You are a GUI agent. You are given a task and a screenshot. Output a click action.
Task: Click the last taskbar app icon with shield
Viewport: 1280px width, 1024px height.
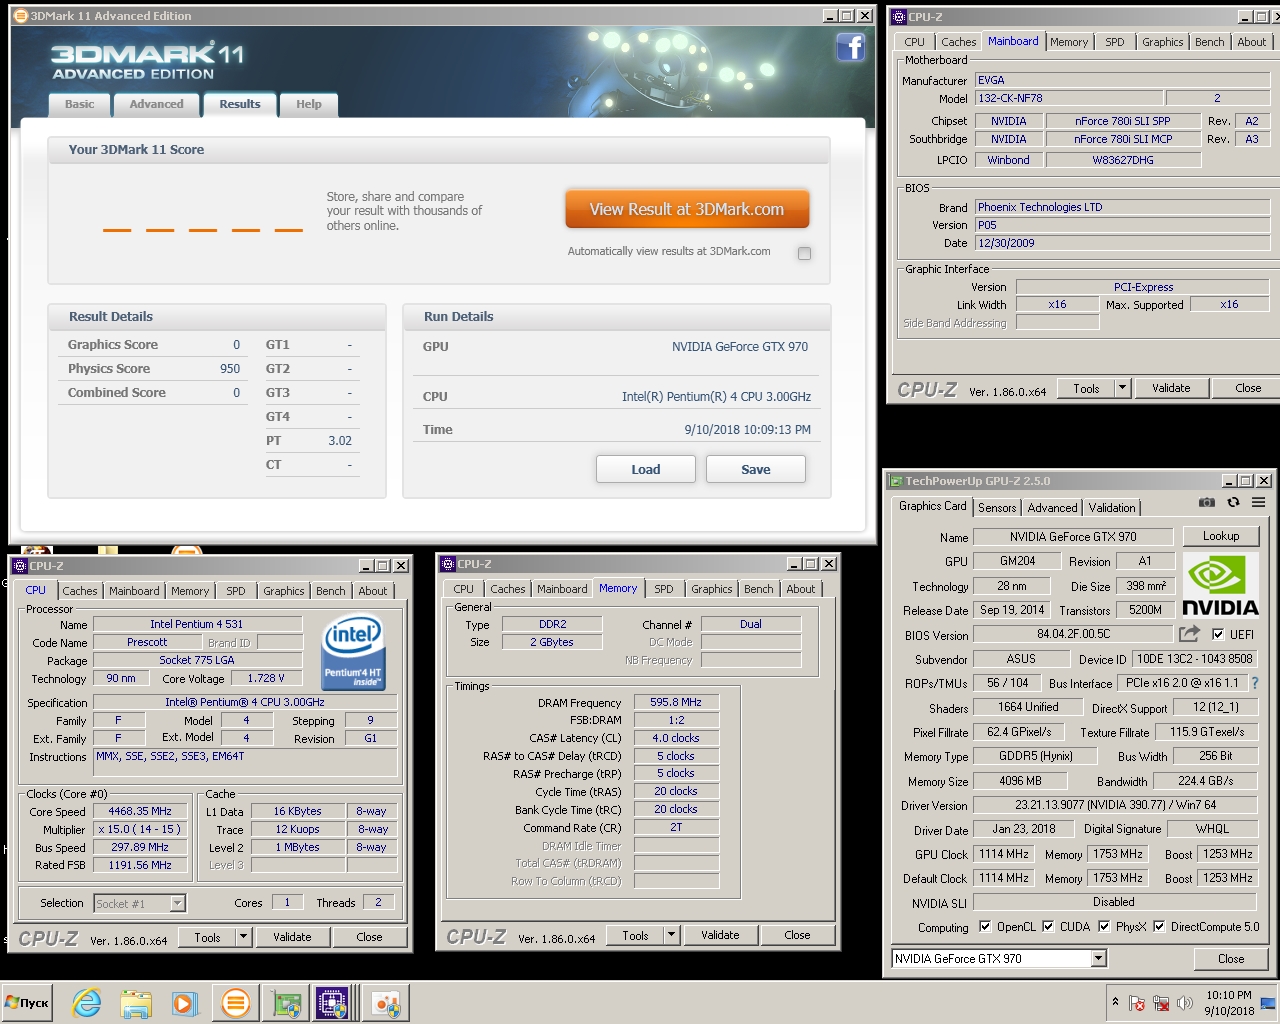coord(385,1003)
